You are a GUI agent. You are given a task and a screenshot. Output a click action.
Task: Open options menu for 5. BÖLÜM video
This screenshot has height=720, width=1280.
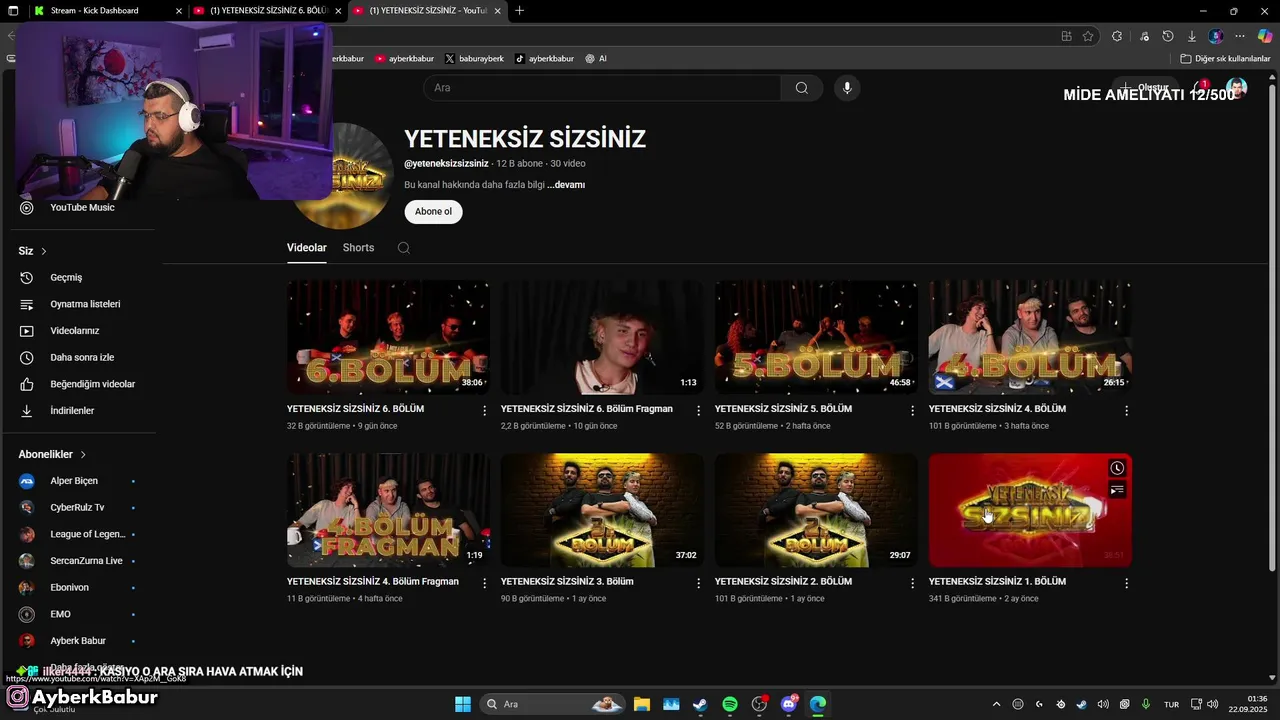click(x=913, y=411)
